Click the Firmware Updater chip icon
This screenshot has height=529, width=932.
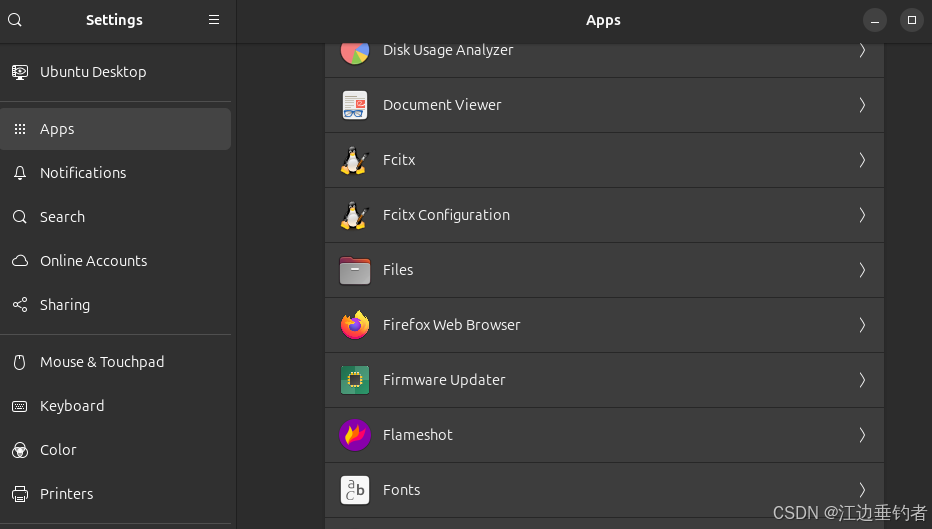(355, 380)
